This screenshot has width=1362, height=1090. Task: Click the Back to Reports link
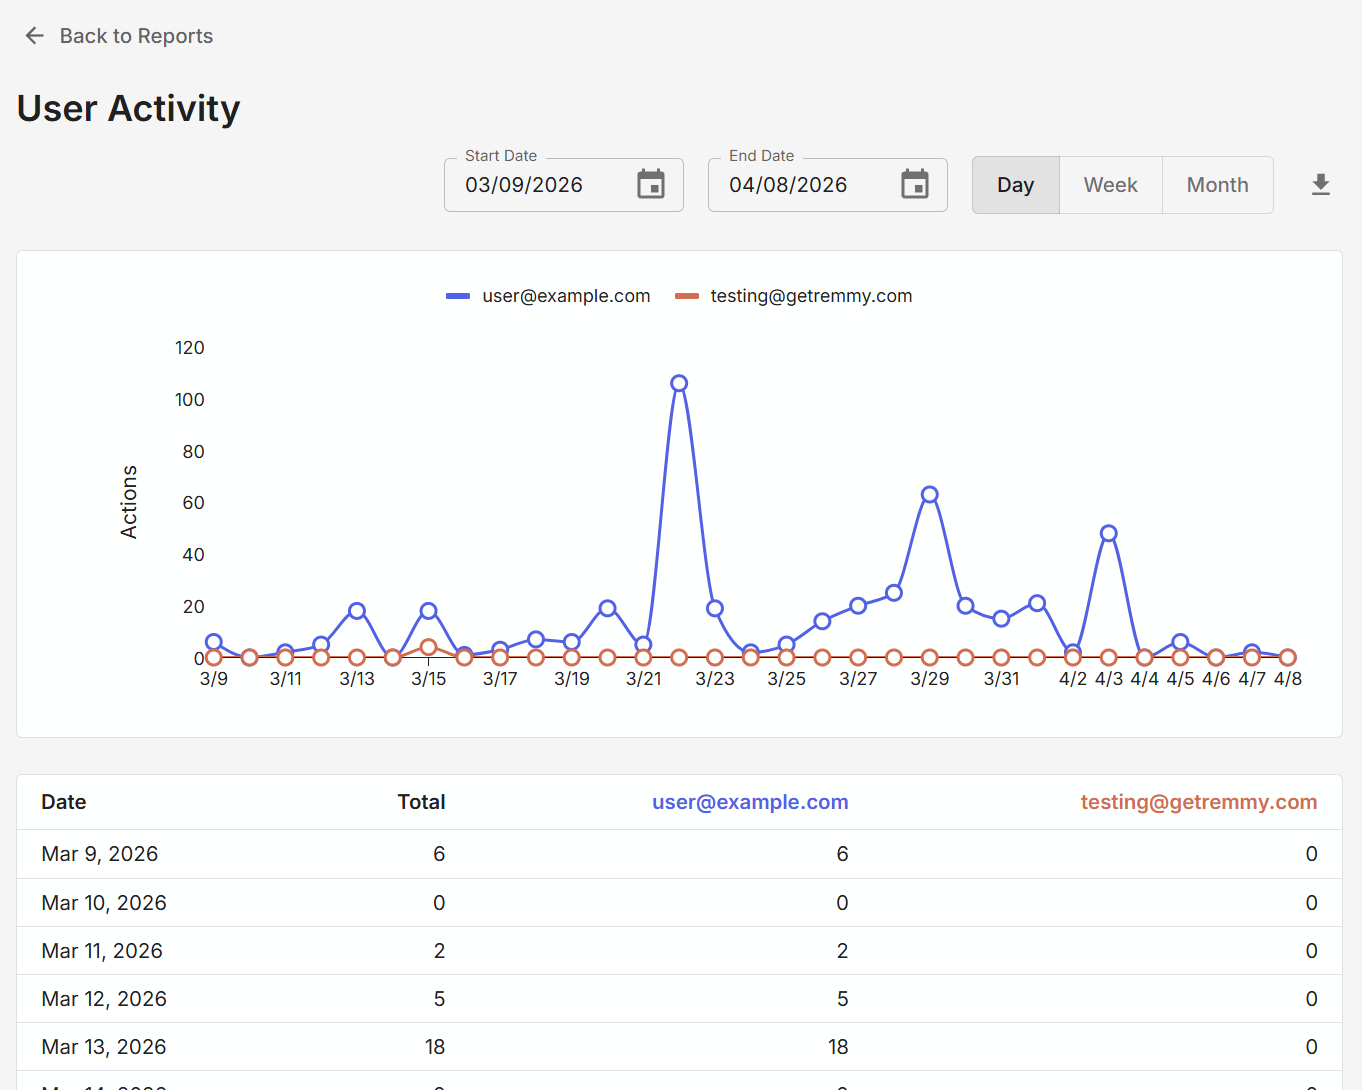(136, 35)
